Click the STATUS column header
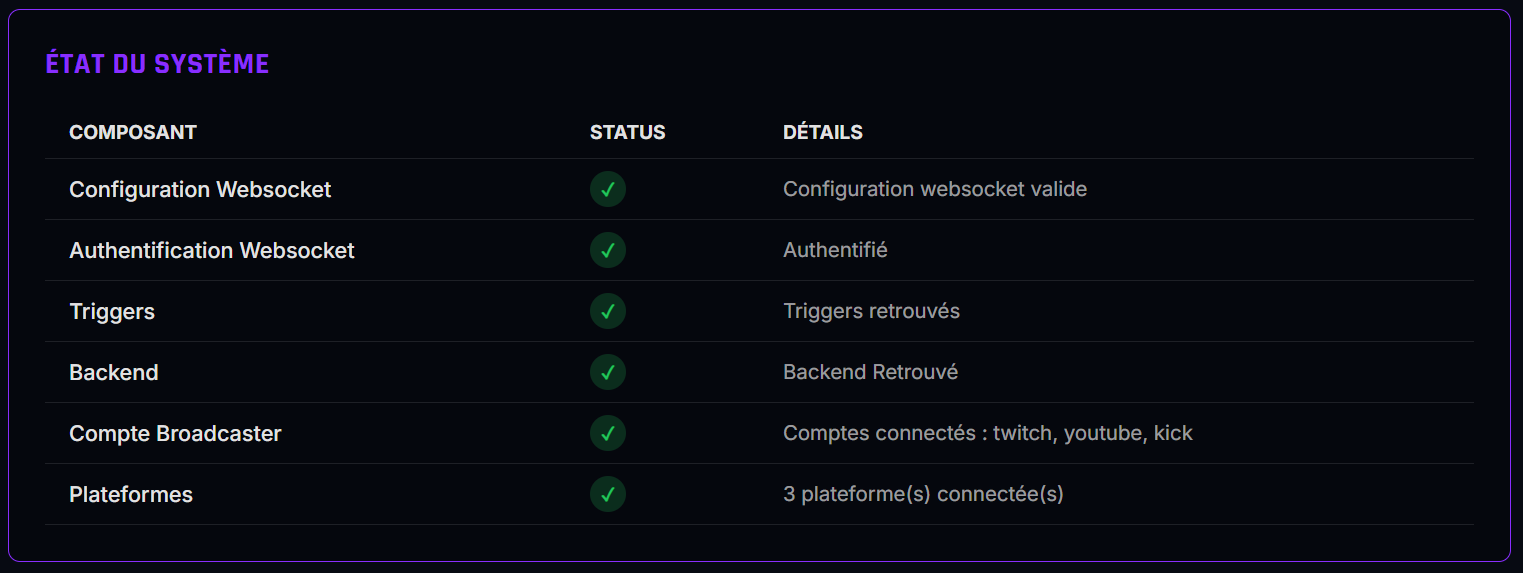1523x573 pixels. 627,132
